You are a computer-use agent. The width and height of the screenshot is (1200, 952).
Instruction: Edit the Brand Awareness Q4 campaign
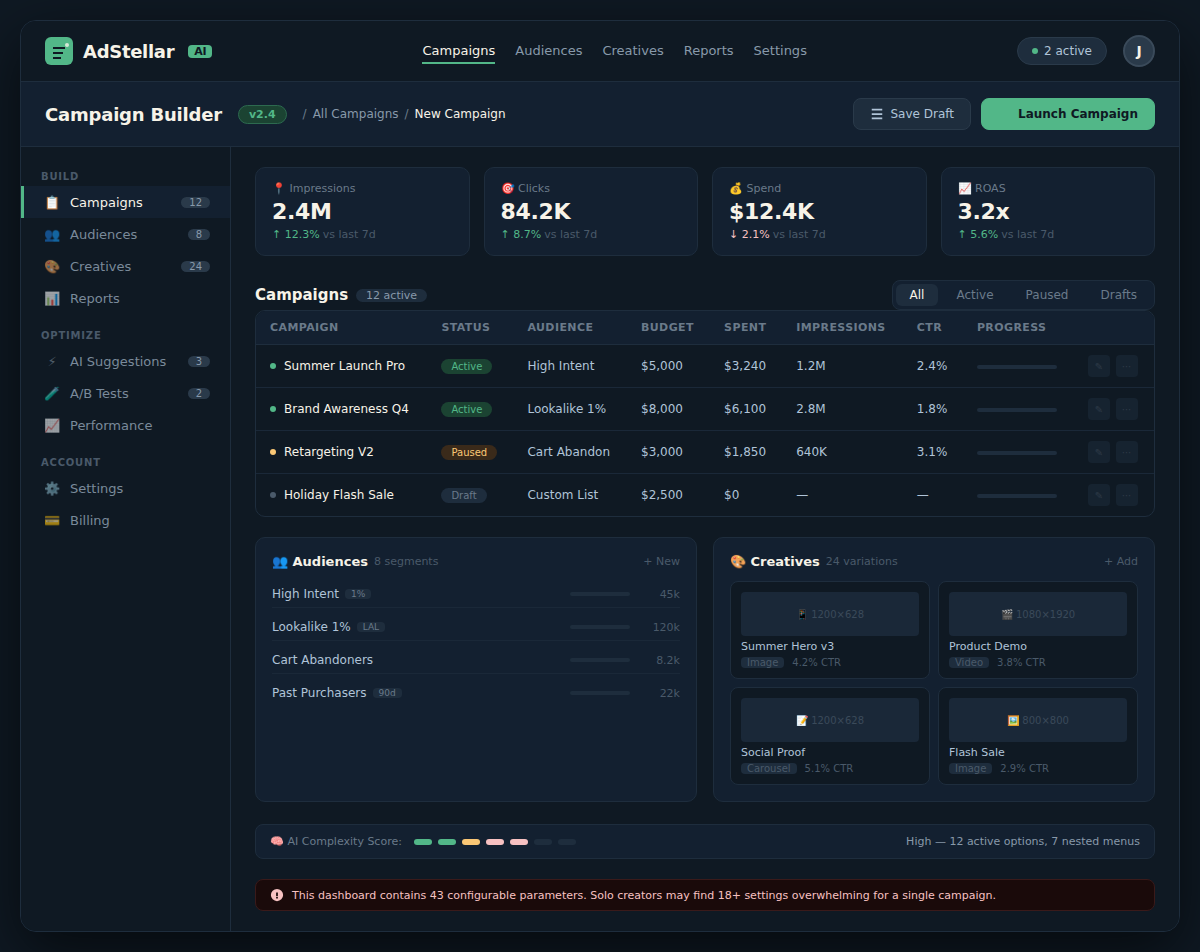click(1099, 409)
